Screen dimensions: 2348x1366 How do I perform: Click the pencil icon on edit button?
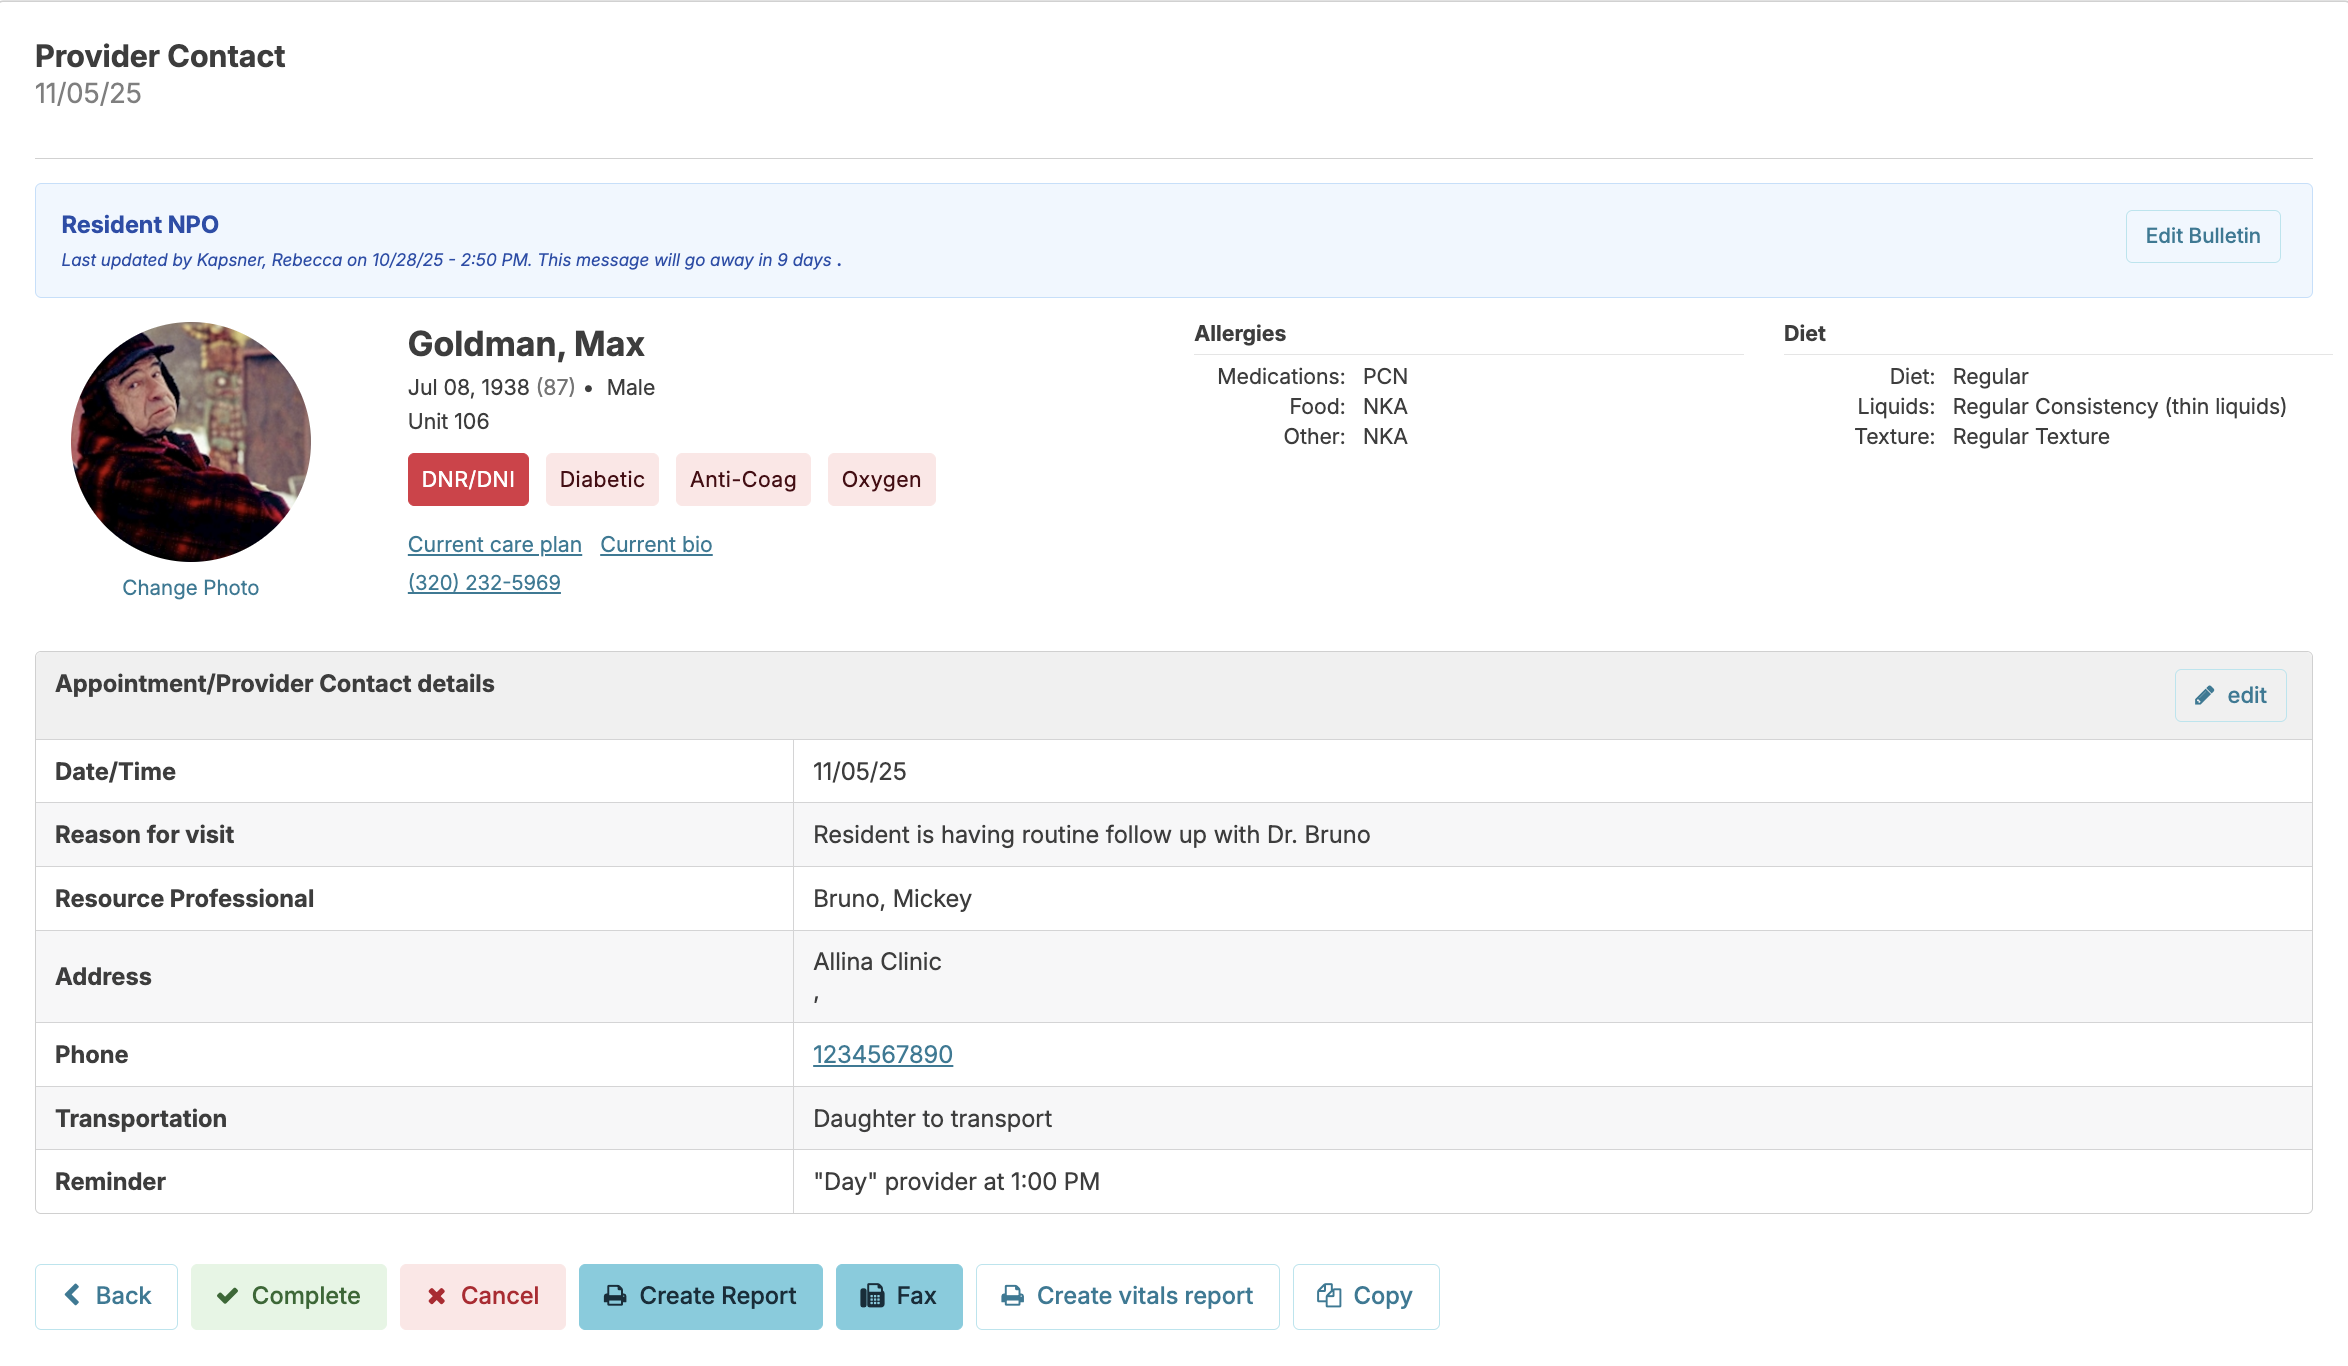[2204, 696]
